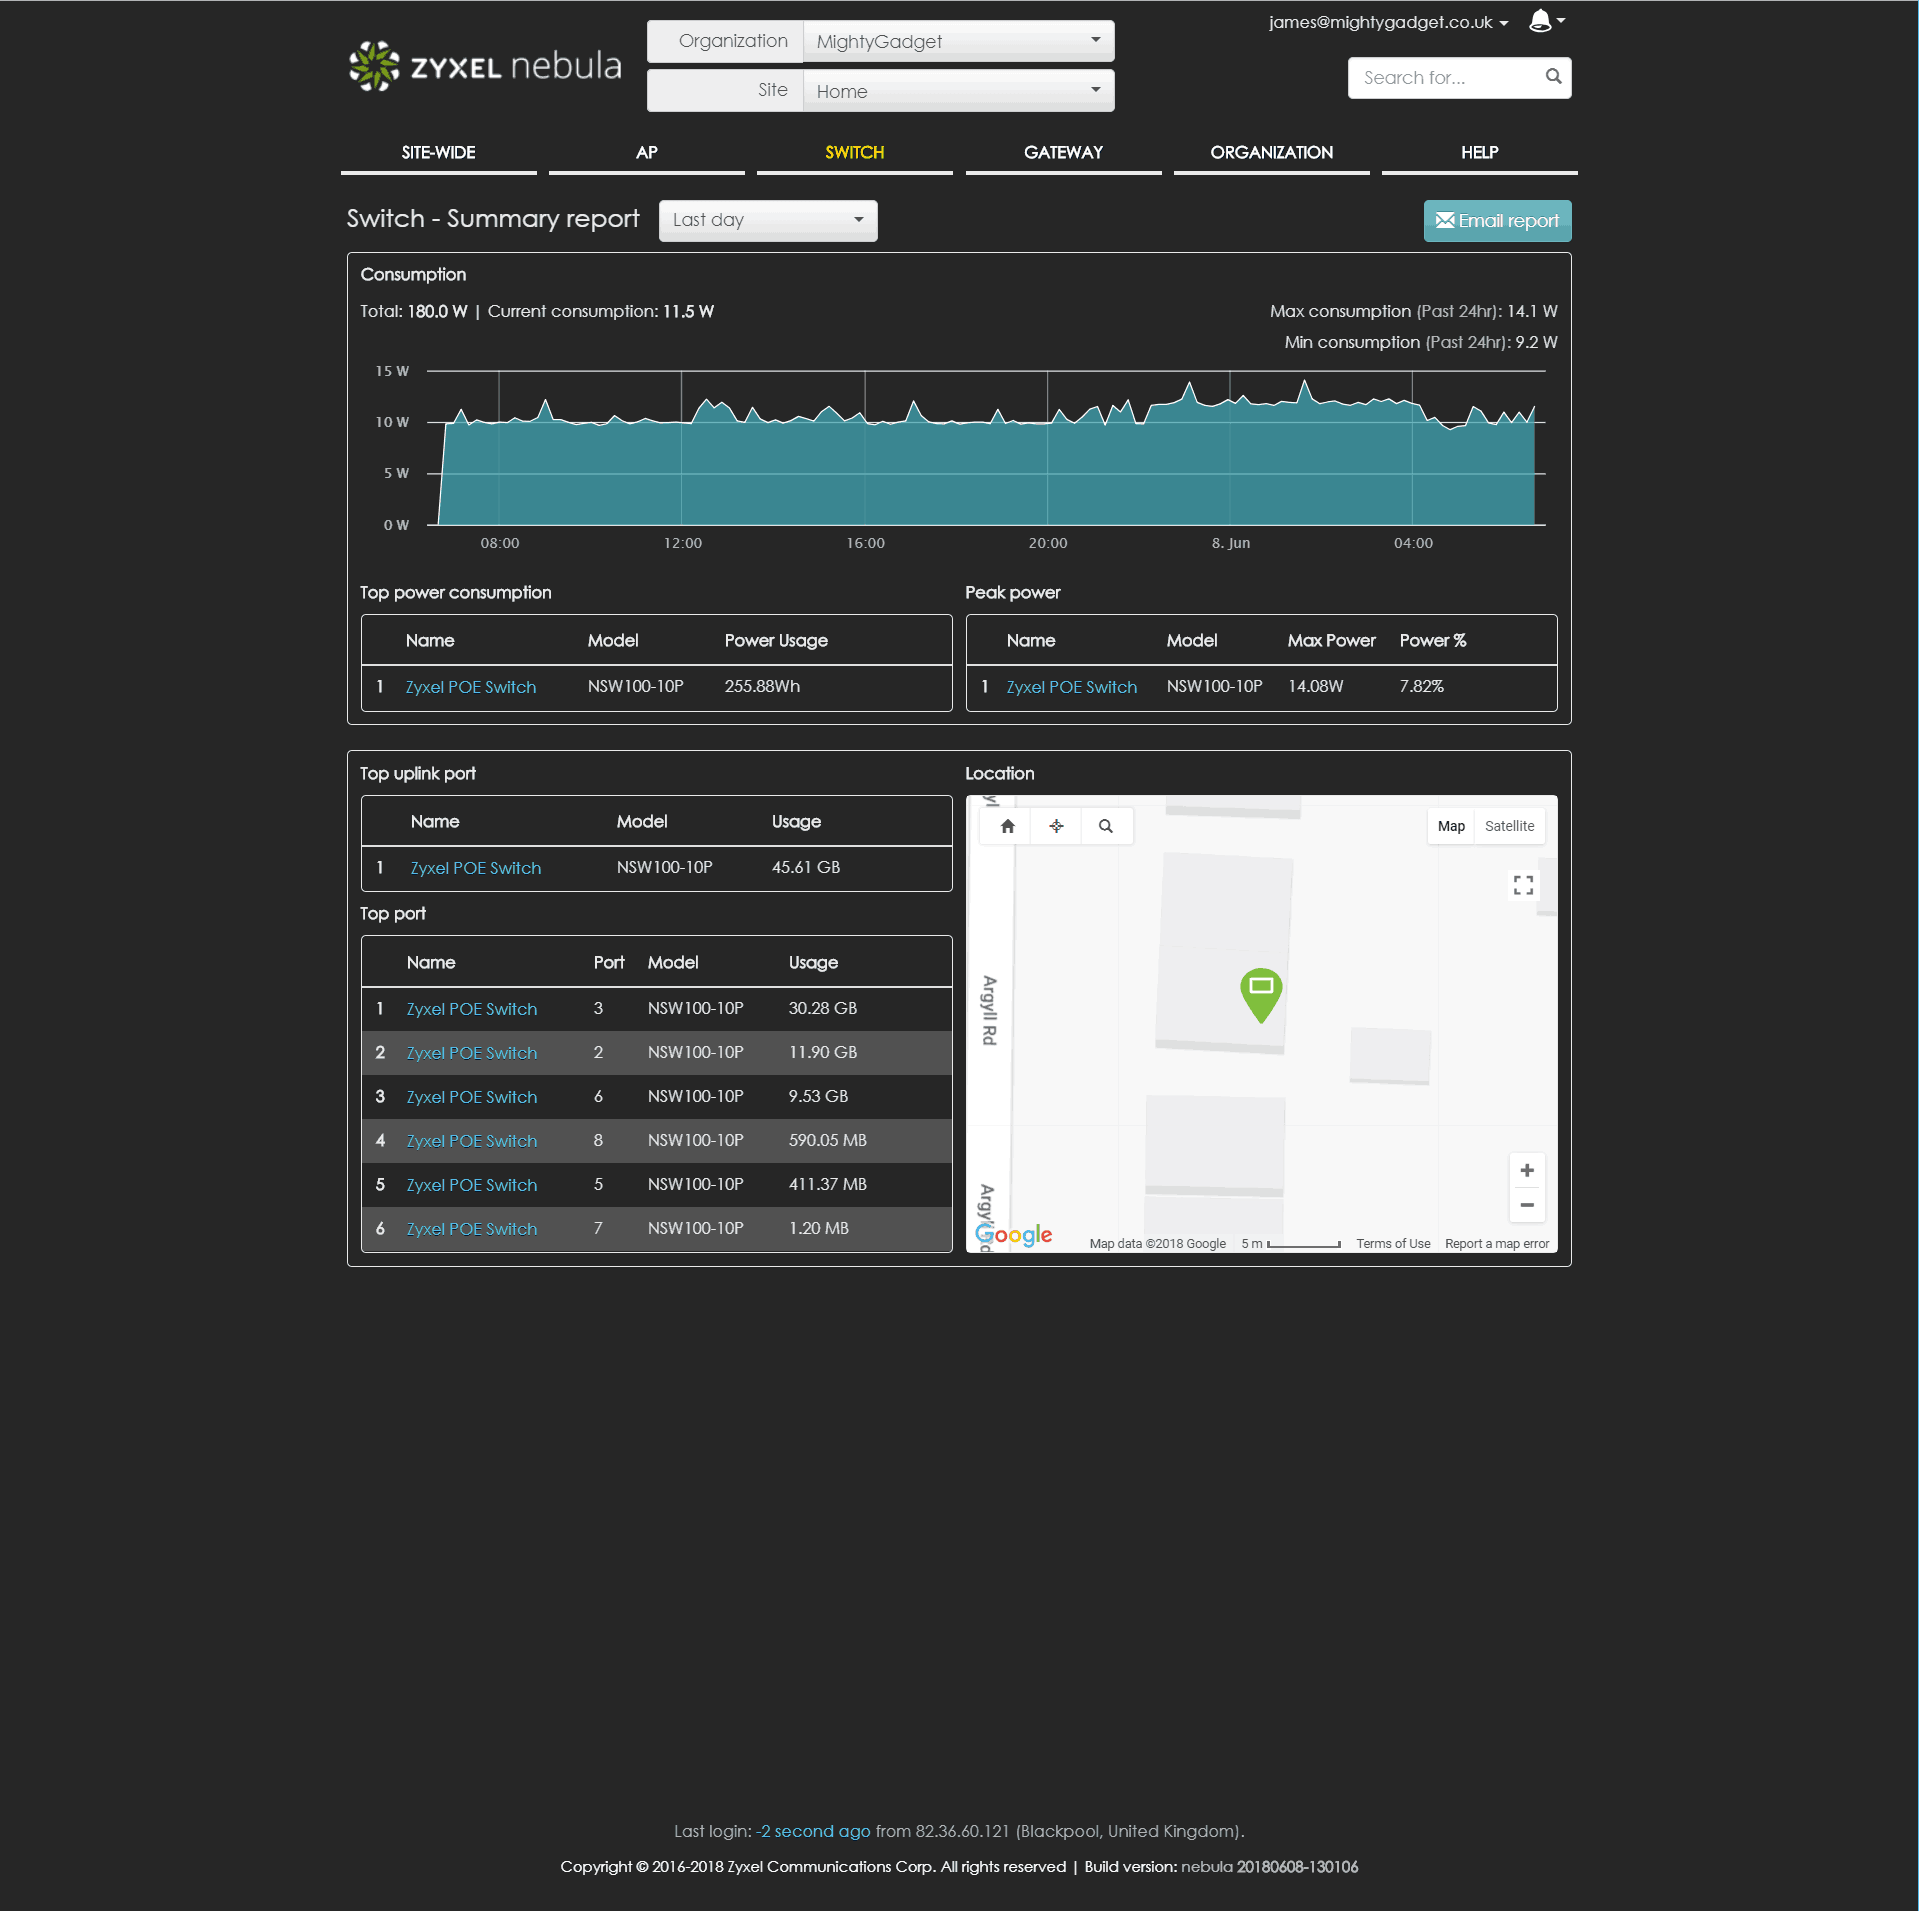Click the map home icon

[1007, 826]
